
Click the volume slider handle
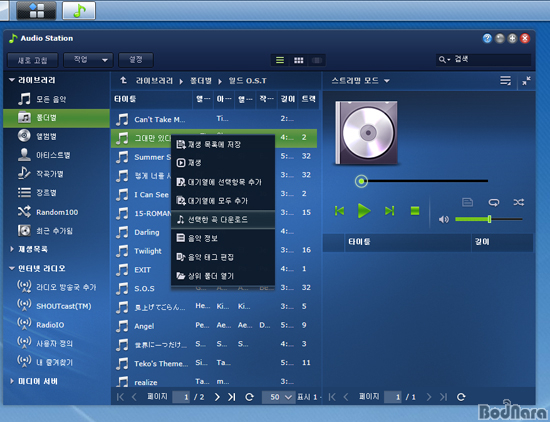tap(489, 219)
